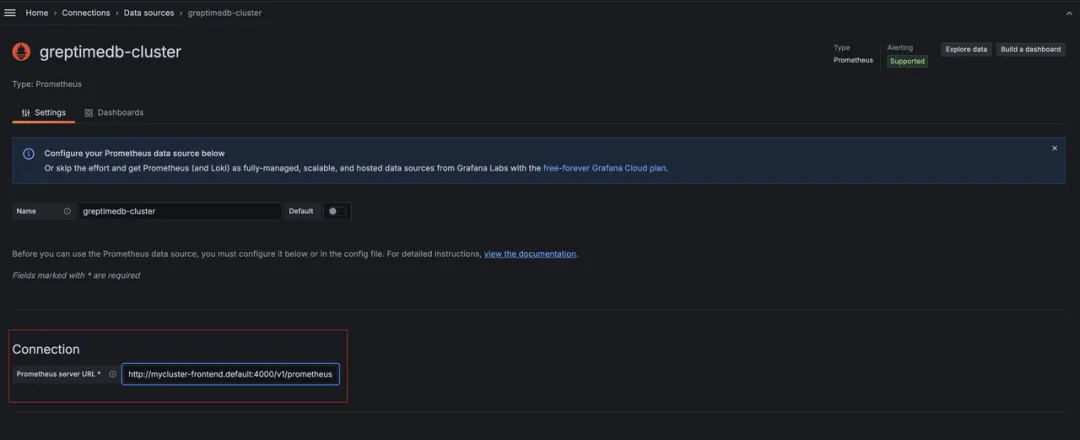The width and height of the screenshot is (1080, 440).
Task: Click the info icon in the blue banner
Action: pos(29,154)
